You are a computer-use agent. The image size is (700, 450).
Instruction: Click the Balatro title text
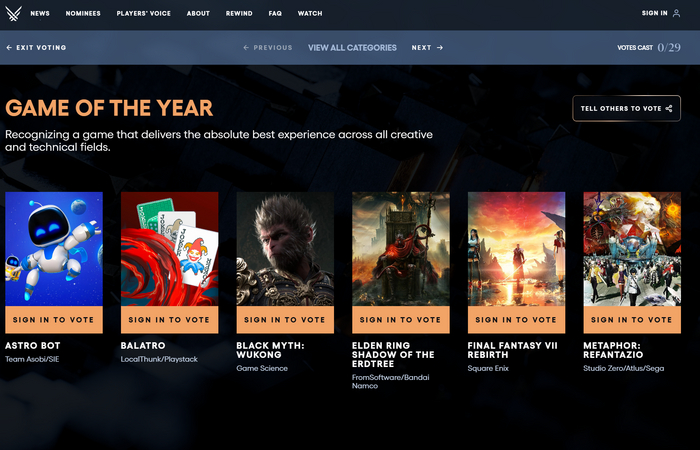[143, 346]
